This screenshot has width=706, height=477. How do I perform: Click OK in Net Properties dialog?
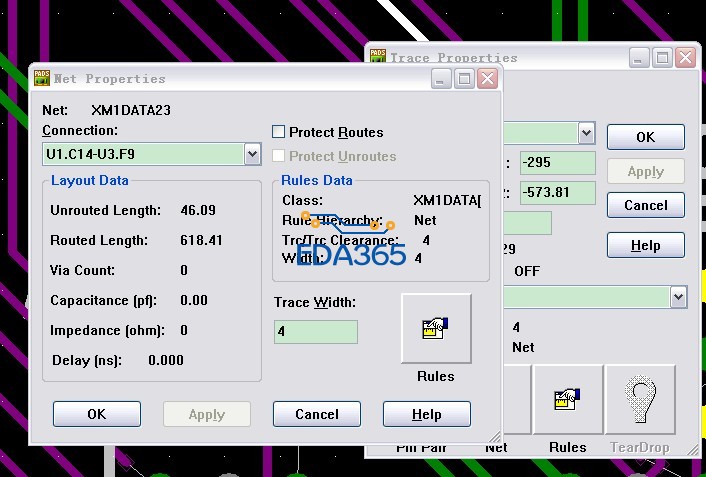(x=97, y=414)
